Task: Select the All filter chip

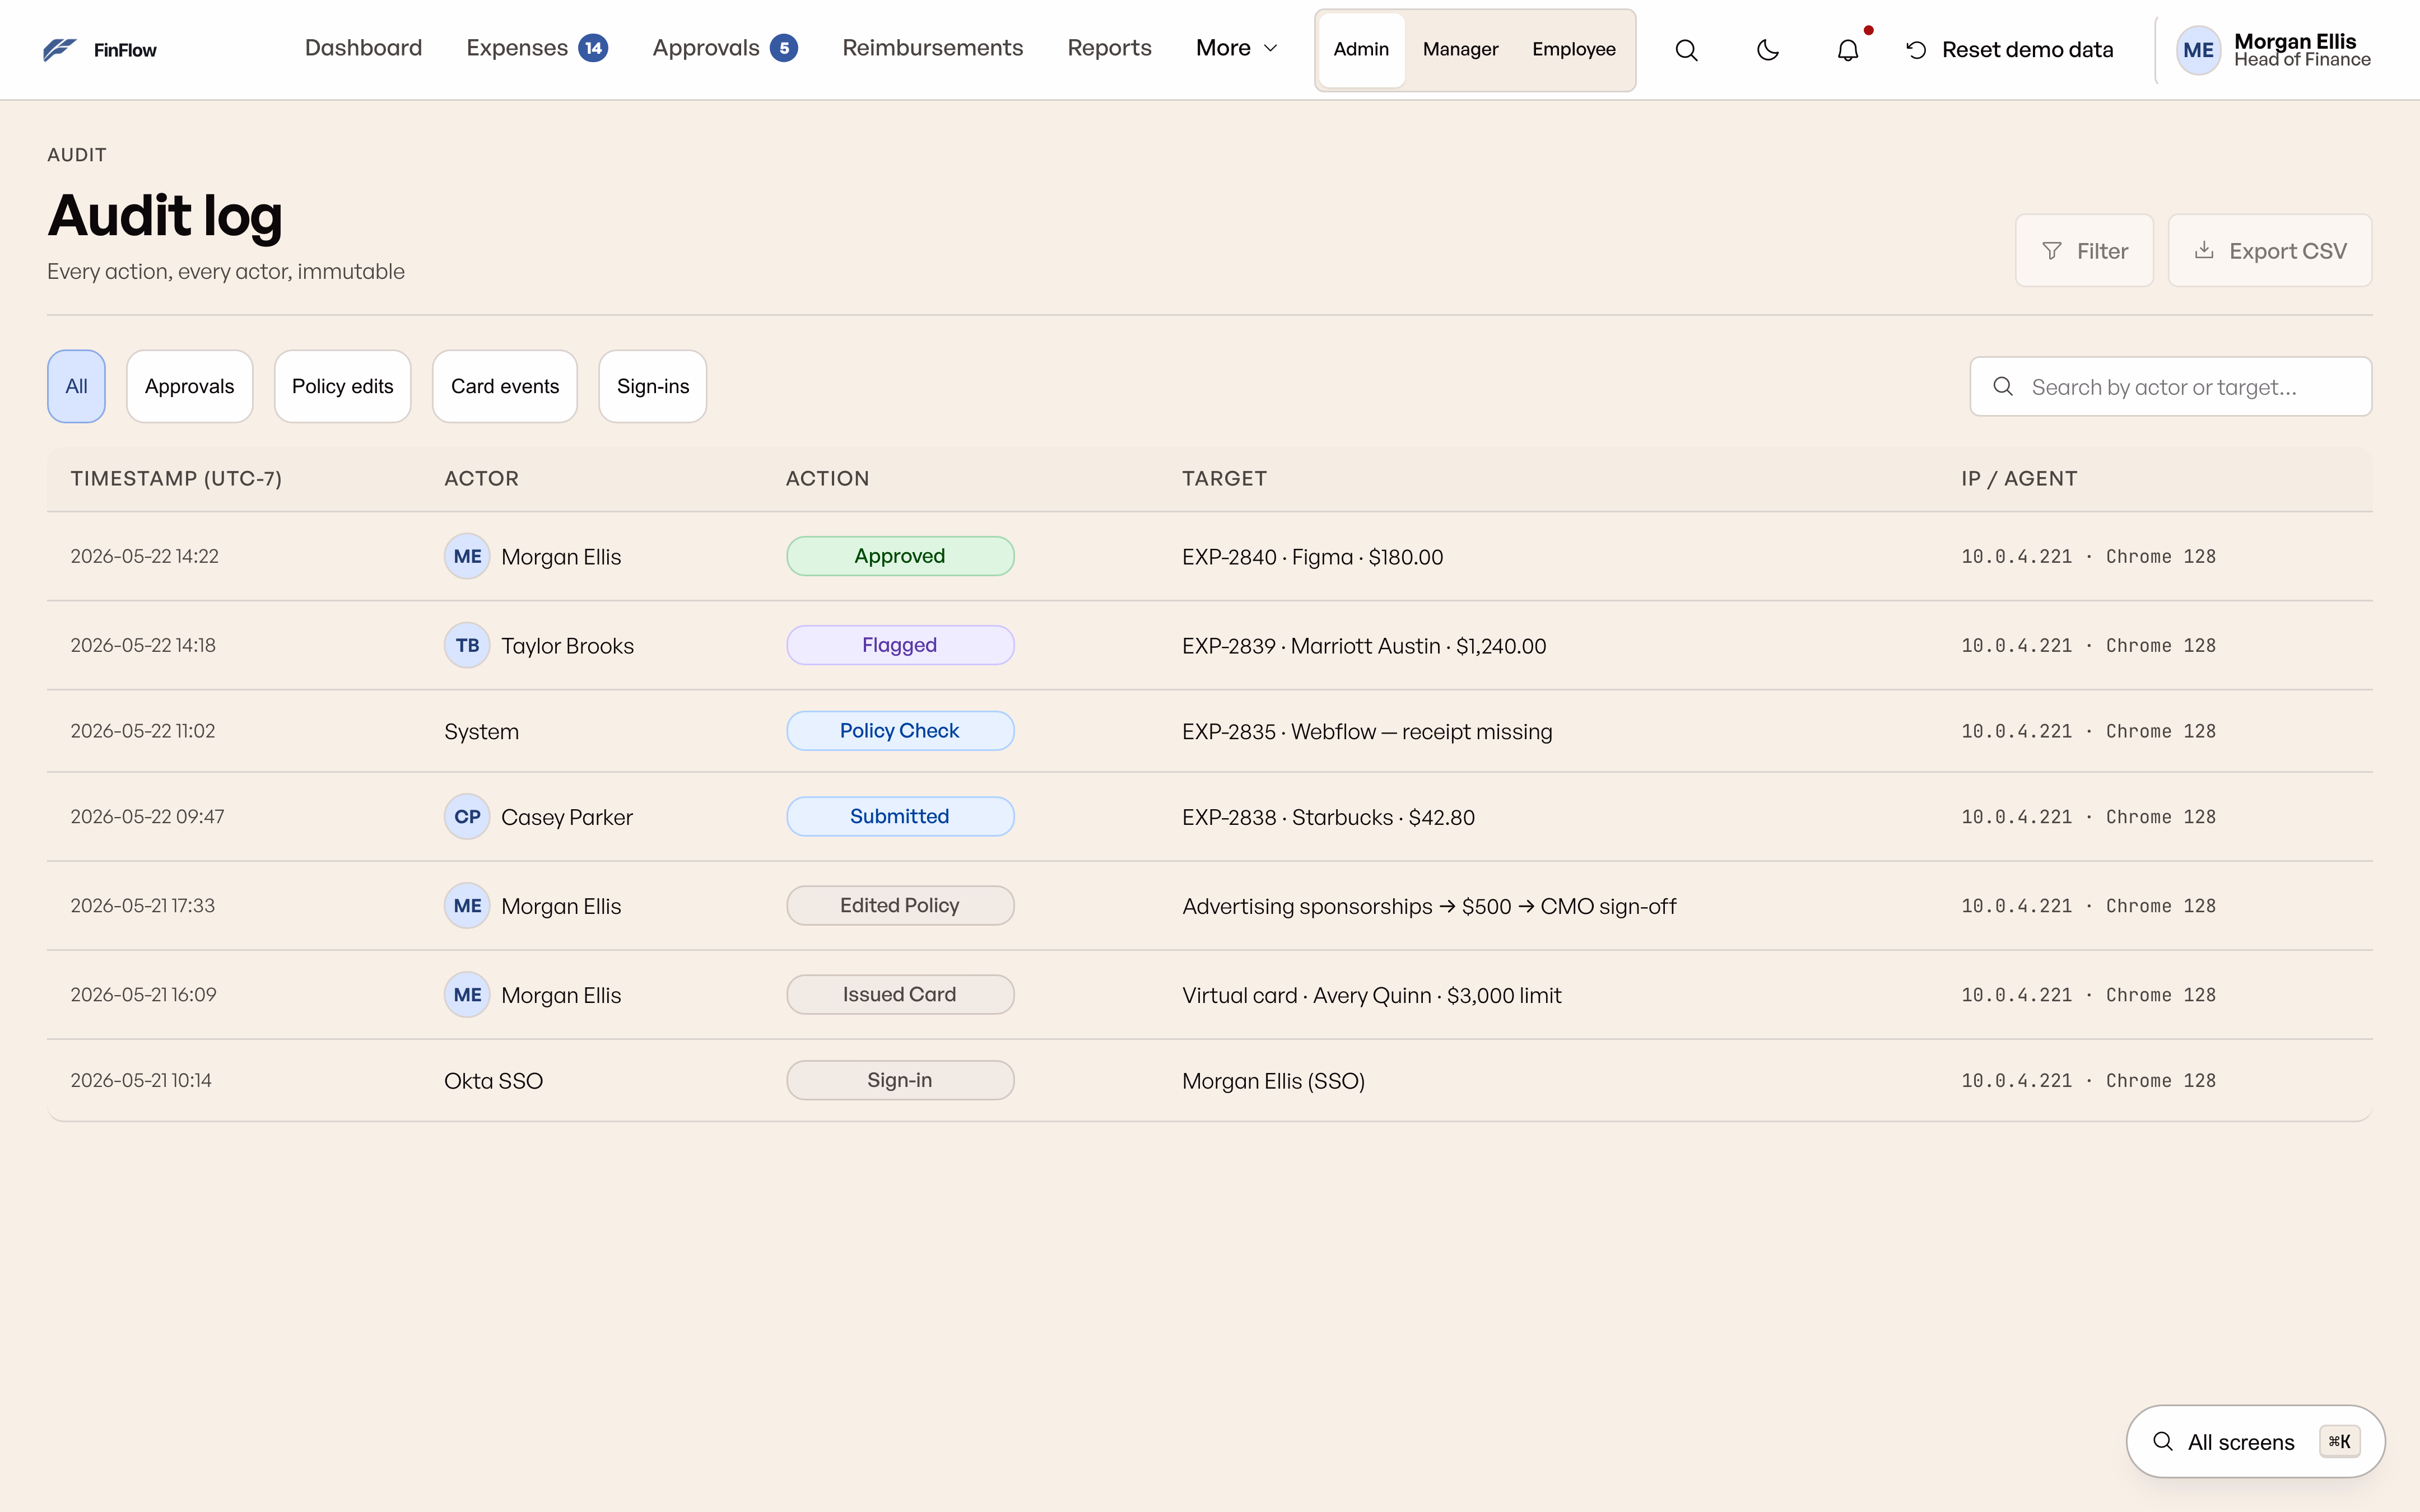Action: [x=76, y=386]
